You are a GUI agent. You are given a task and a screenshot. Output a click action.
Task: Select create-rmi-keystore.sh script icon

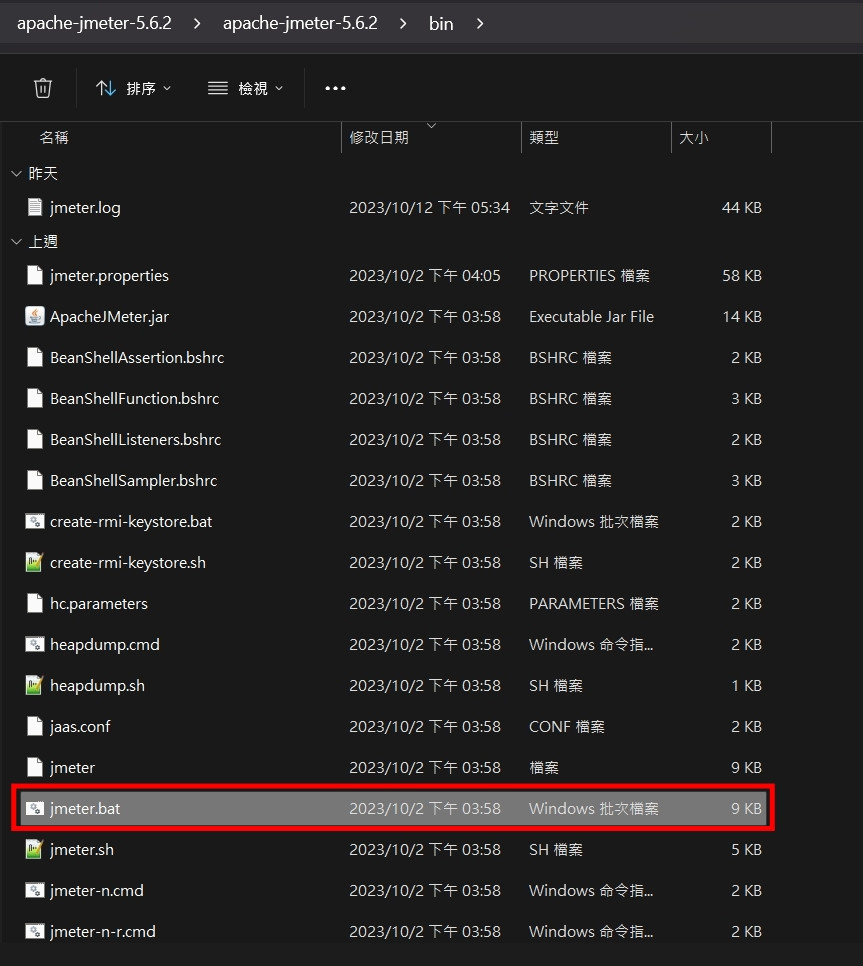tap(35, 562)
